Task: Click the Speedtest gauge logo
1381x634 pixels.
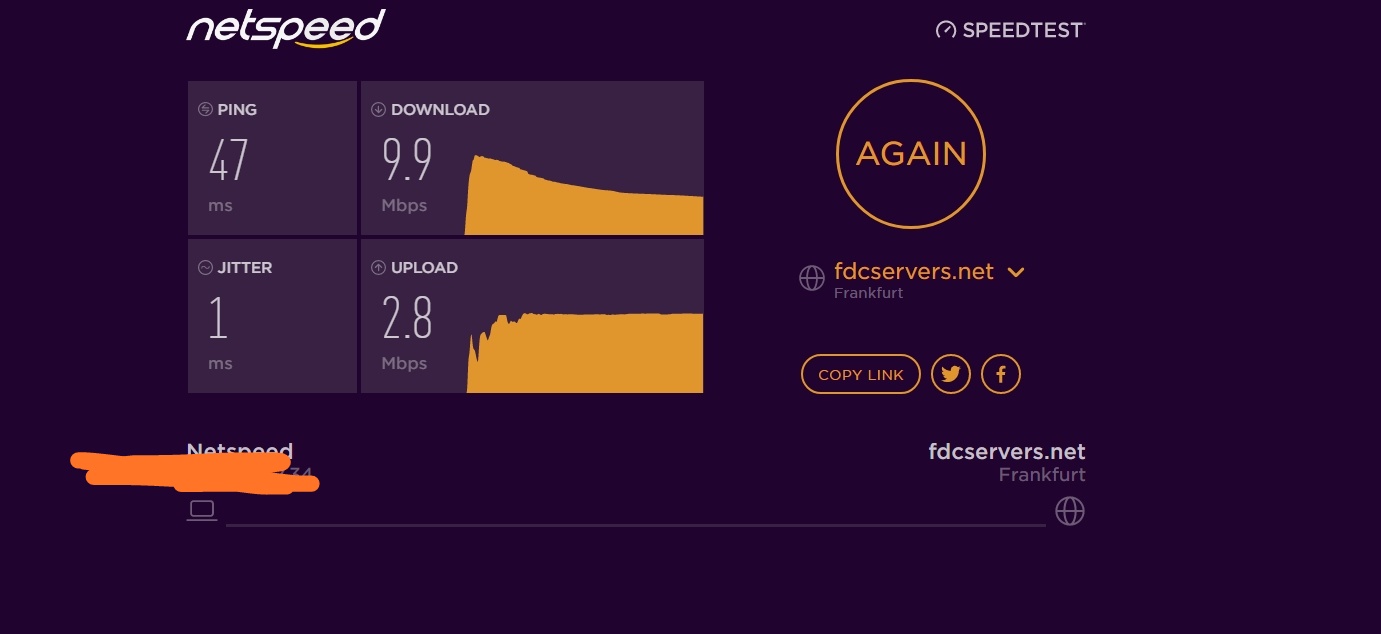Action: point(946,30)
